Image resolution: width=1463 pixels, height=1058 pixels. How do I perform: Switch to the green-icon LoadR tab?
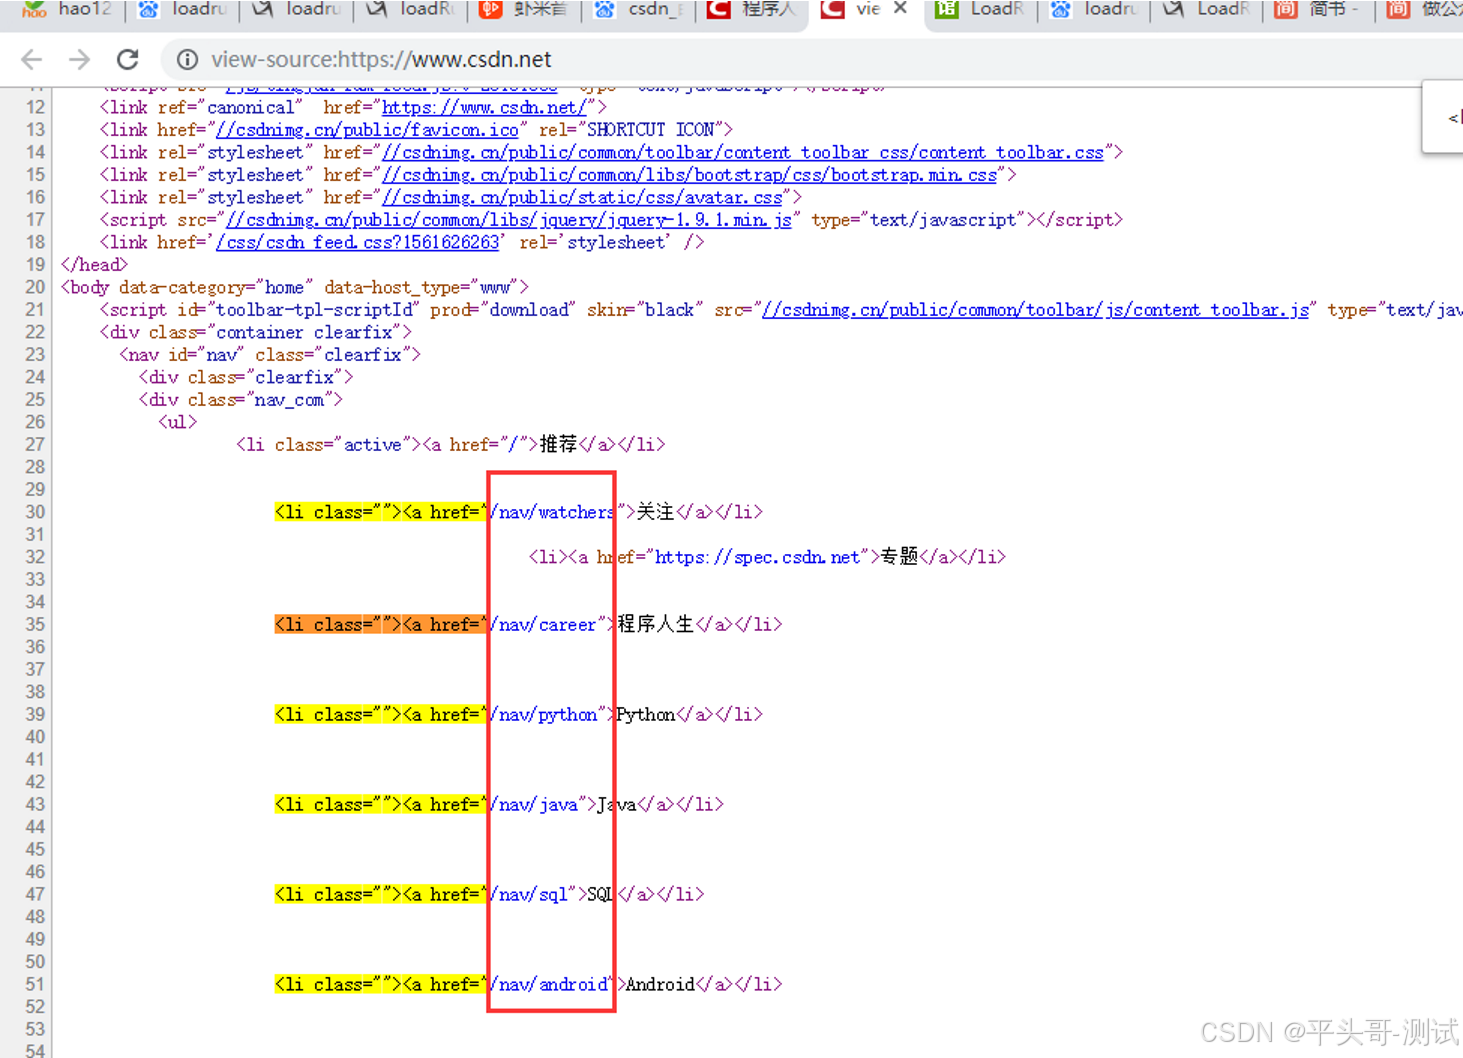(x=981, y=9)
